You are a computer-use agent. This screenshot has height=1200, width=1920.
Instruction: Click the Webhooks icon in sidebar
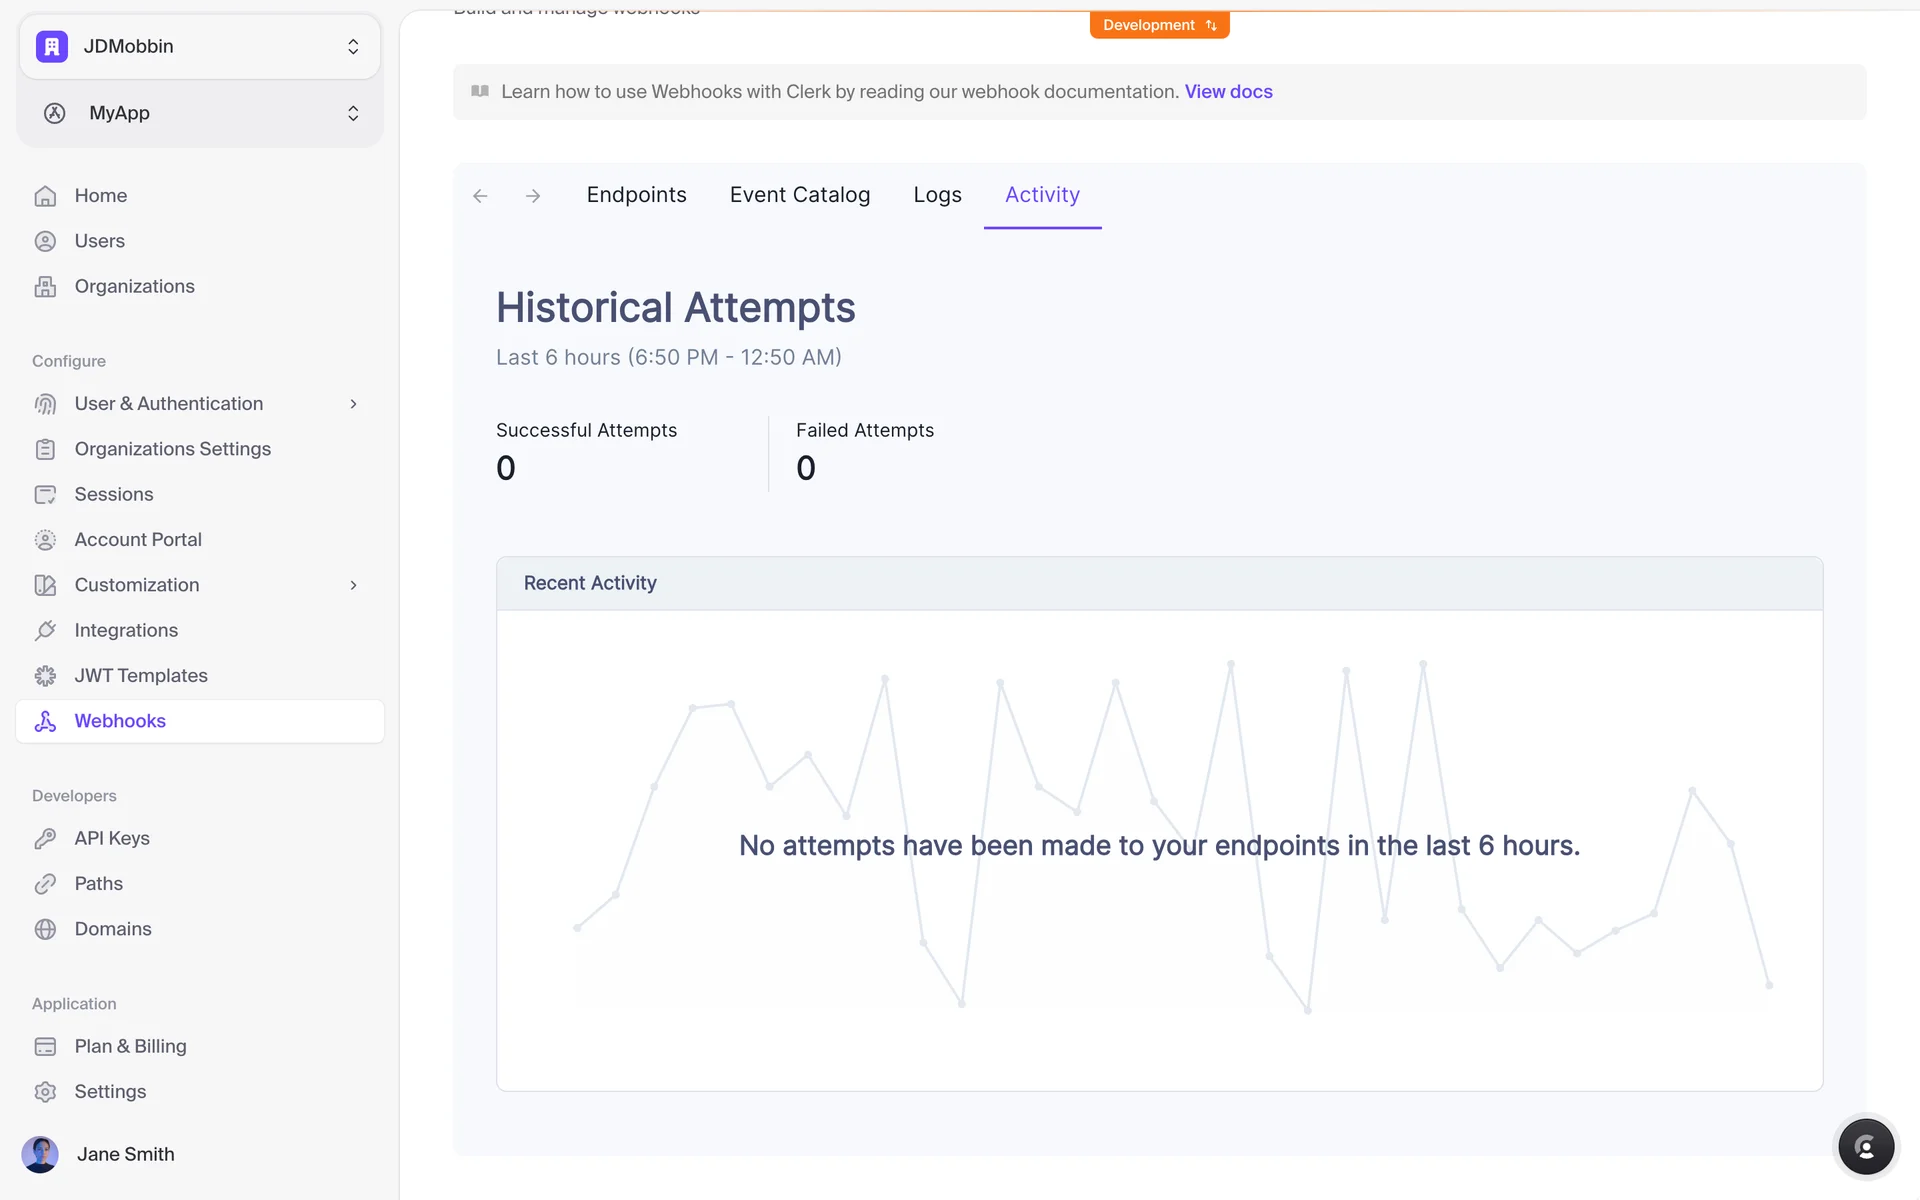pyautogui.click(x=45, y=721)
